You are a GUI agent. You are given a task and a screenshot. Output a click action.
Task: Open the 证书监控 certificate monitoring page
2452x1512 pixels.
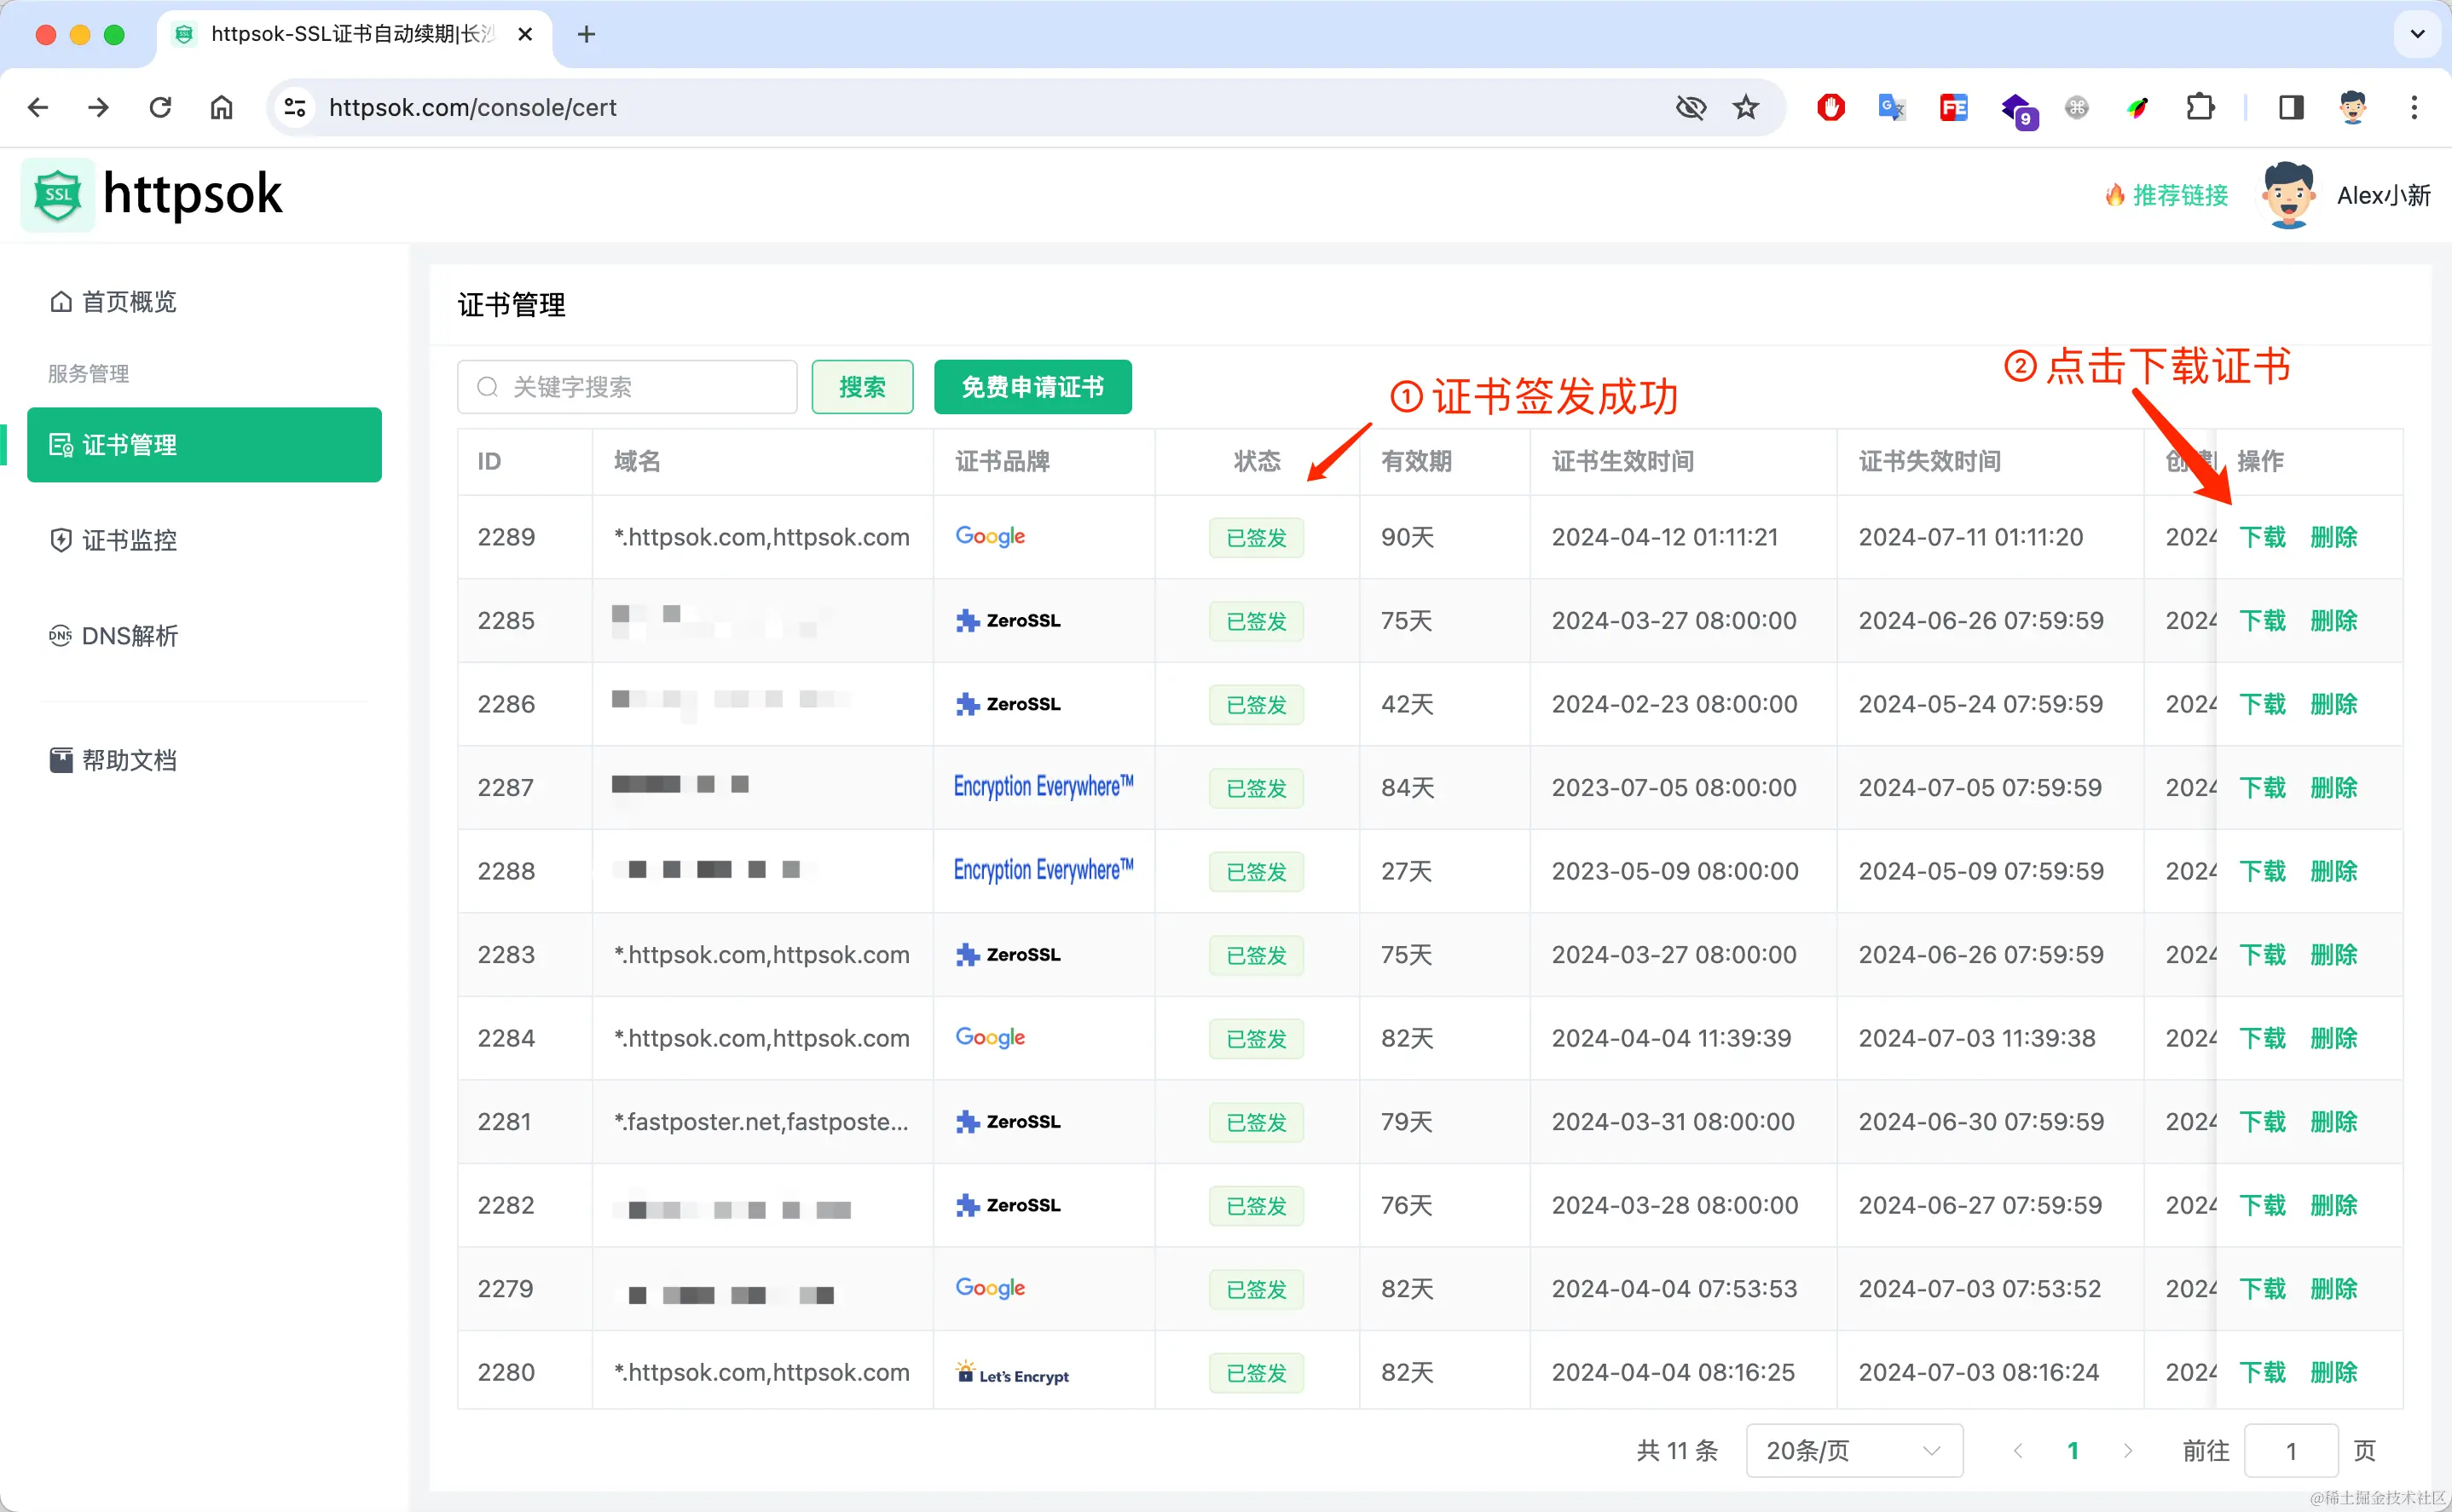[114, 541]
